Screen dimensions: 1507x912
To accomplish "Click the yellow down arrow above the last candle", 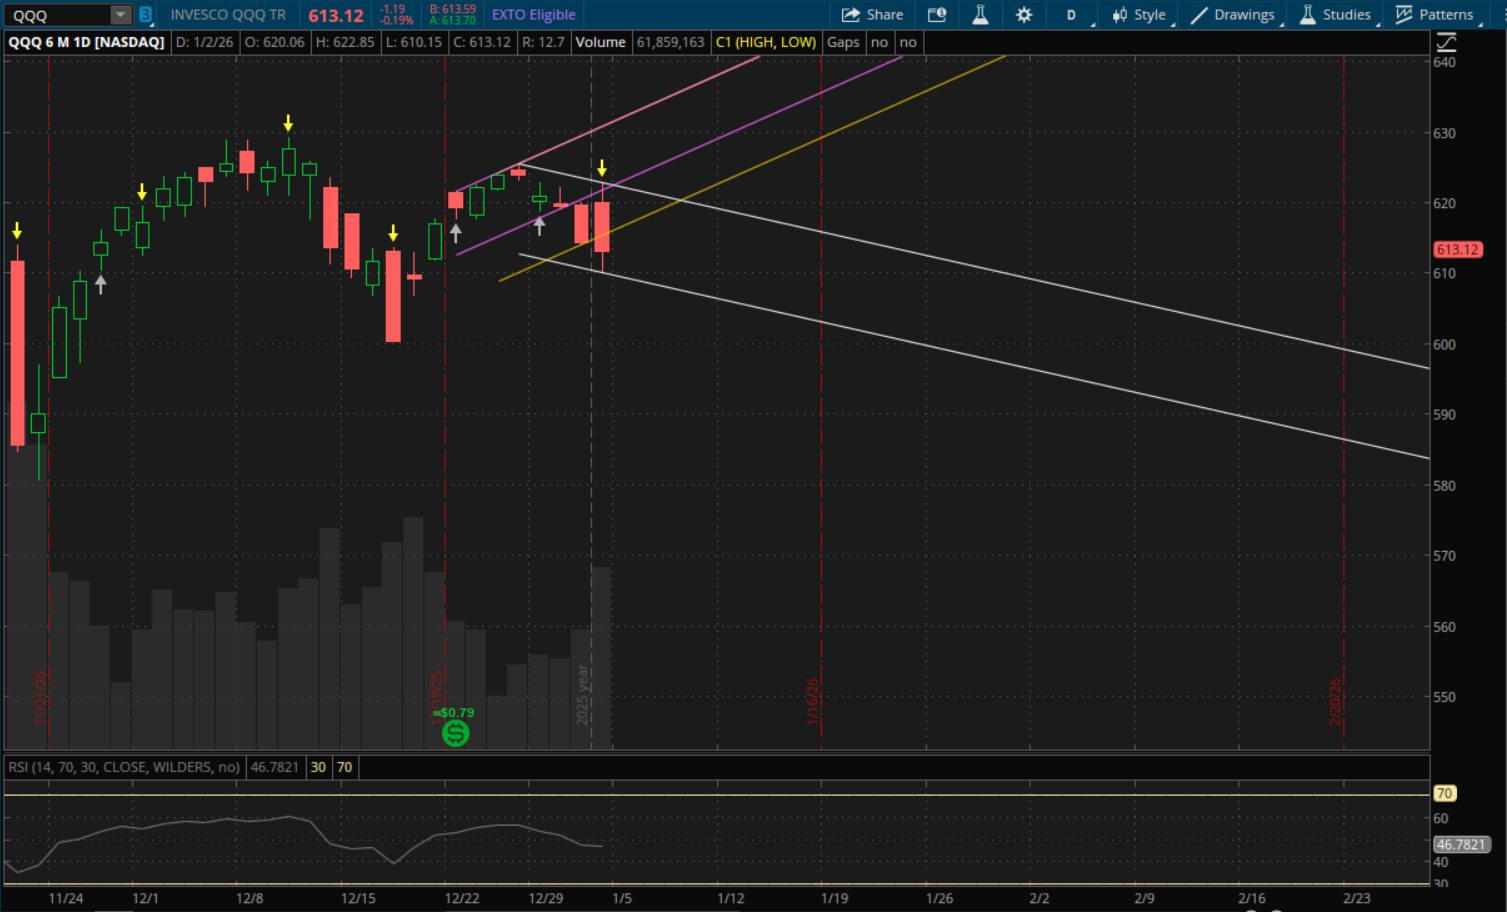I will point(602,168).
